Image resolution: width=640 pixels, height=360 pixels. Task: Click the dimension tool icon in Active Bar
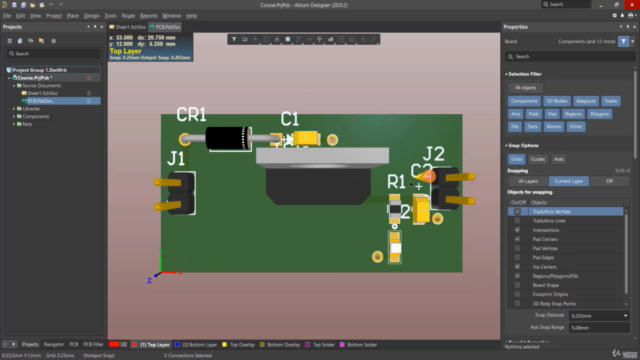pos(351,39)
